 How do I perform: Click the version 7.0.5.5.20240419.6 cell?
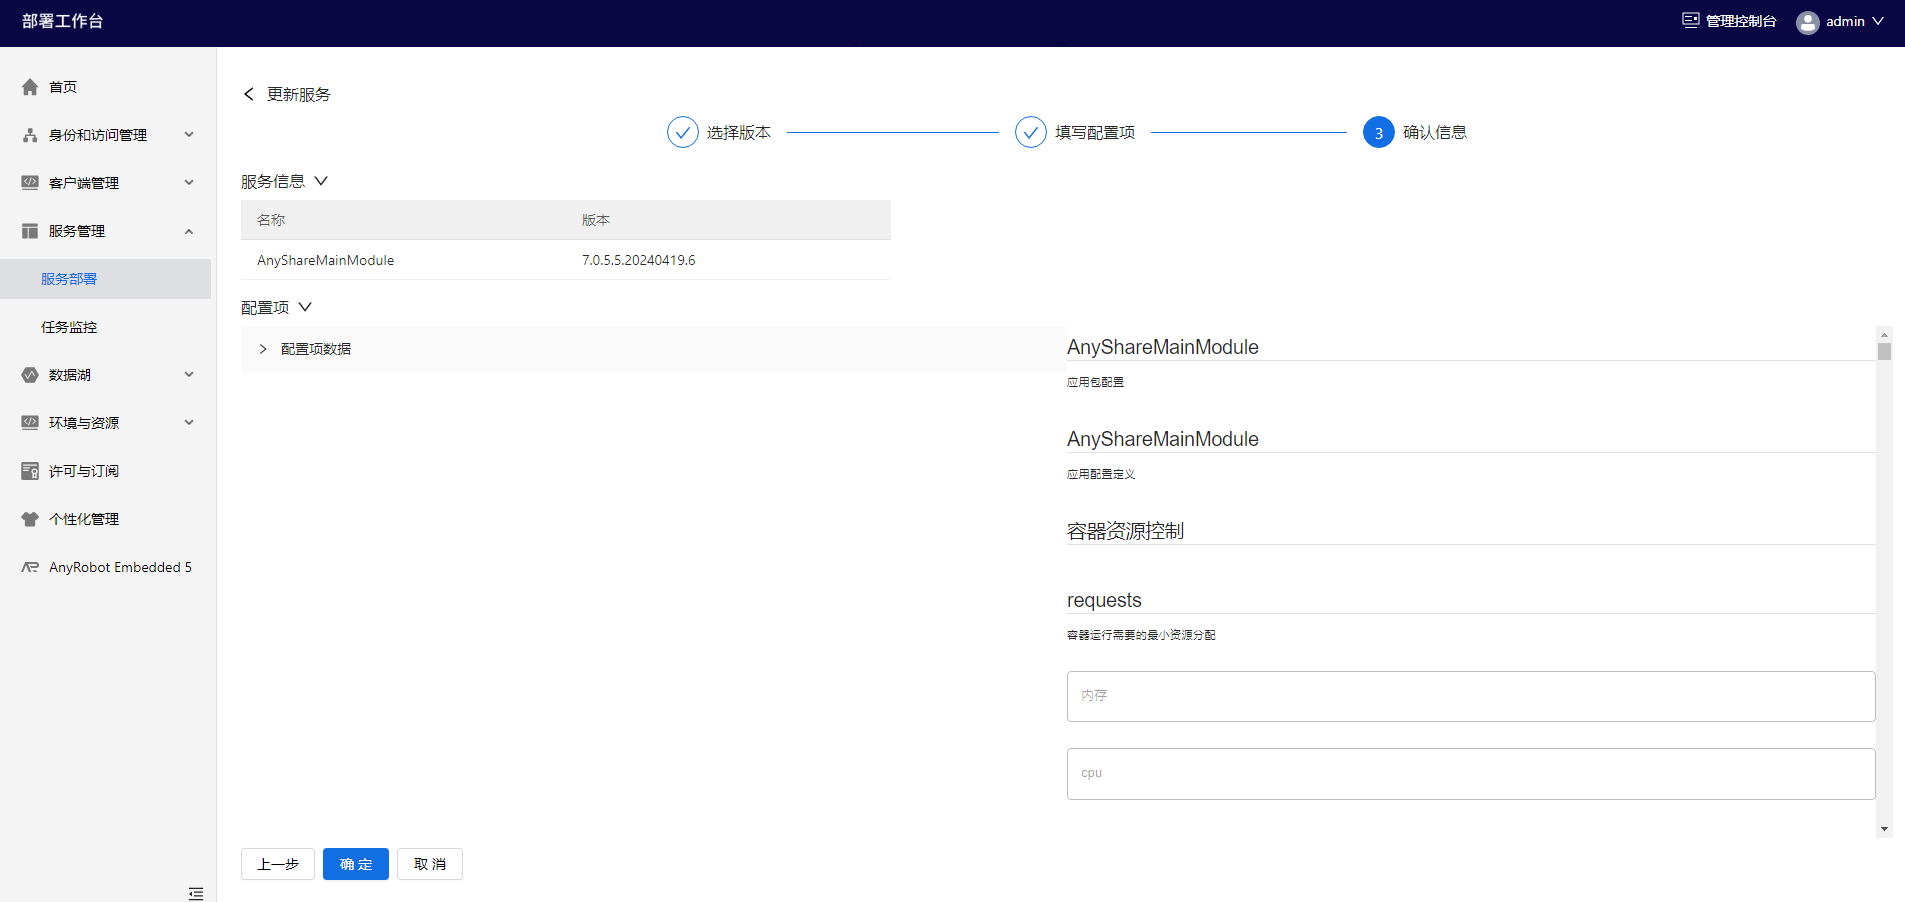pyautogui.click(x=639, y=260)
